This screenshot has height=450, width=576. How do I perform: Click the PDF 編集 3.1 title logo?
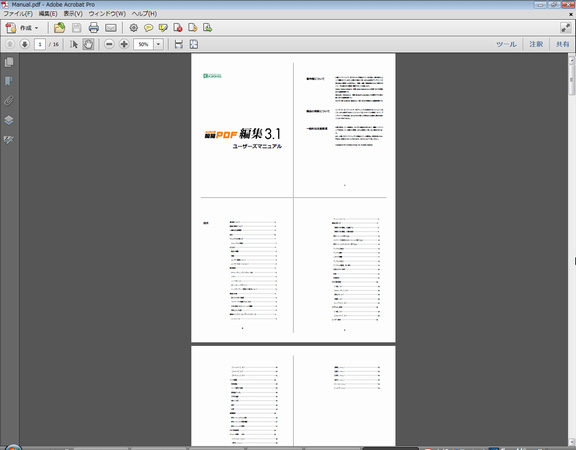click(243, 134)
